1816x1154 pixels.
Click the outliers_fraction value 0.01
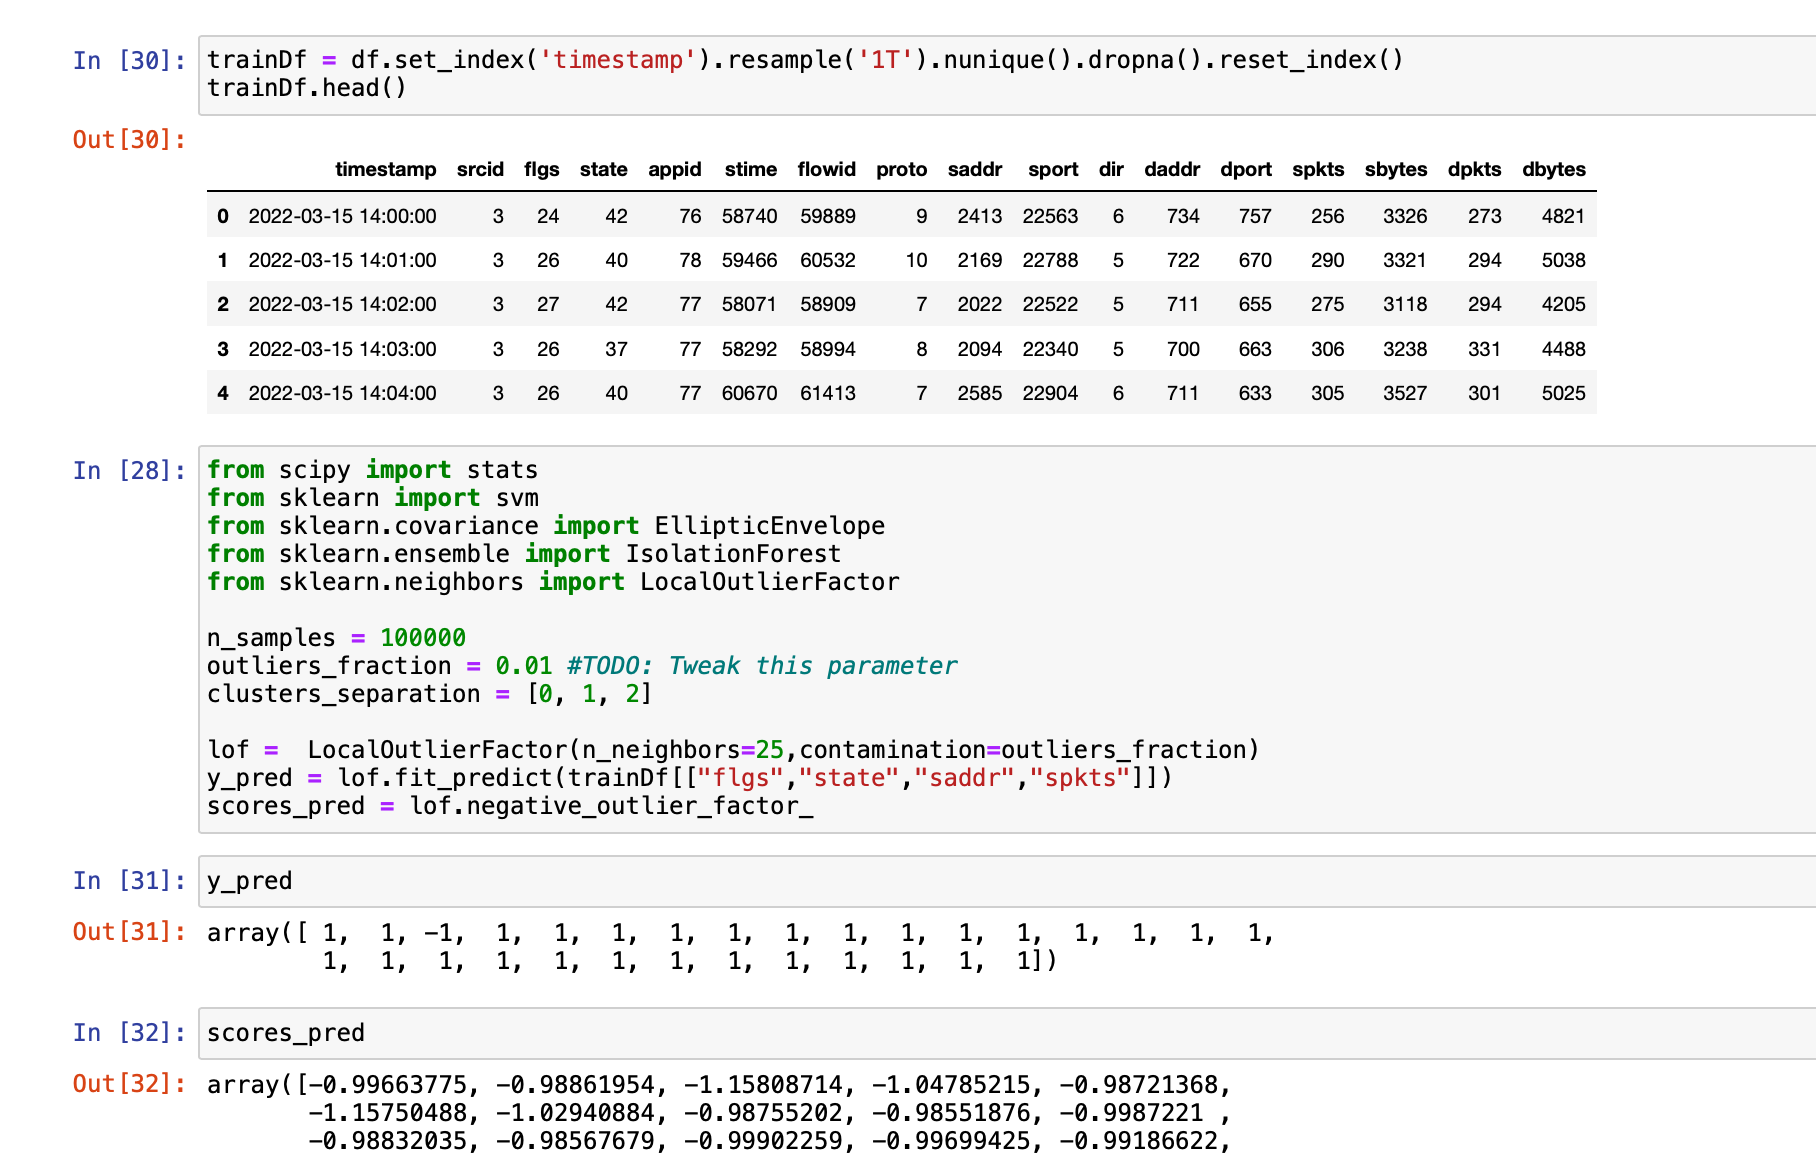(x=523, y=666)
